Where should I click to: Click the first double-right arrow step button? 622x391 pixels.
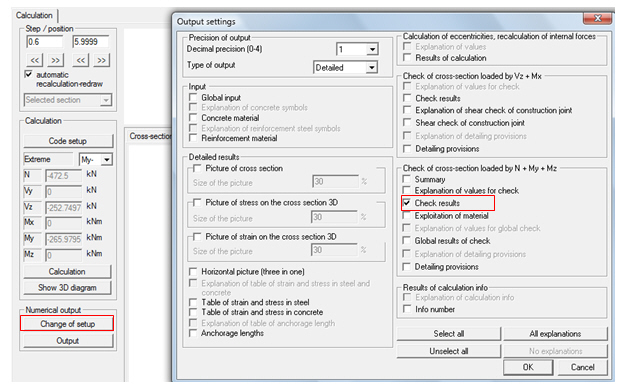[56, 60]
